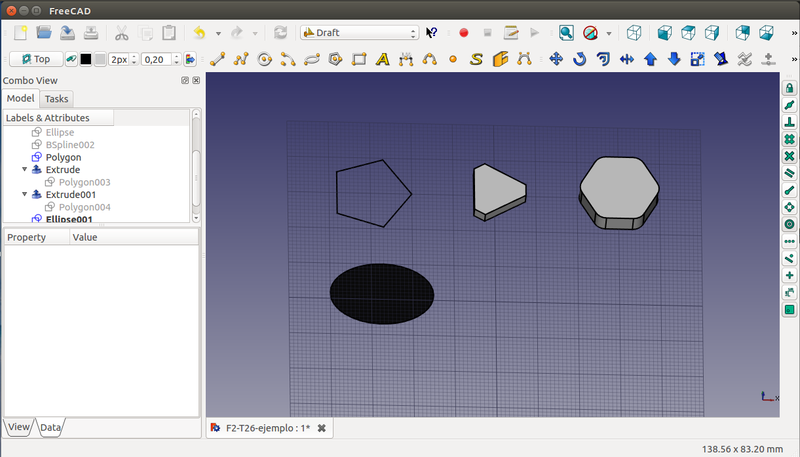Choose the Draft Circle tool

[x=265, y=59]
